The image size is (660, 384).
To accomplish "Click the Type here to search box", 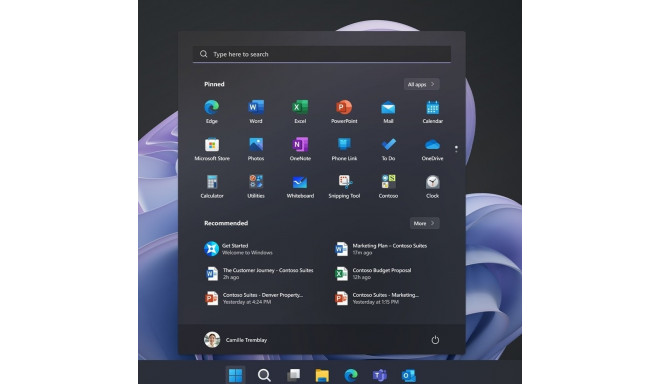I will tap(322, 54).
